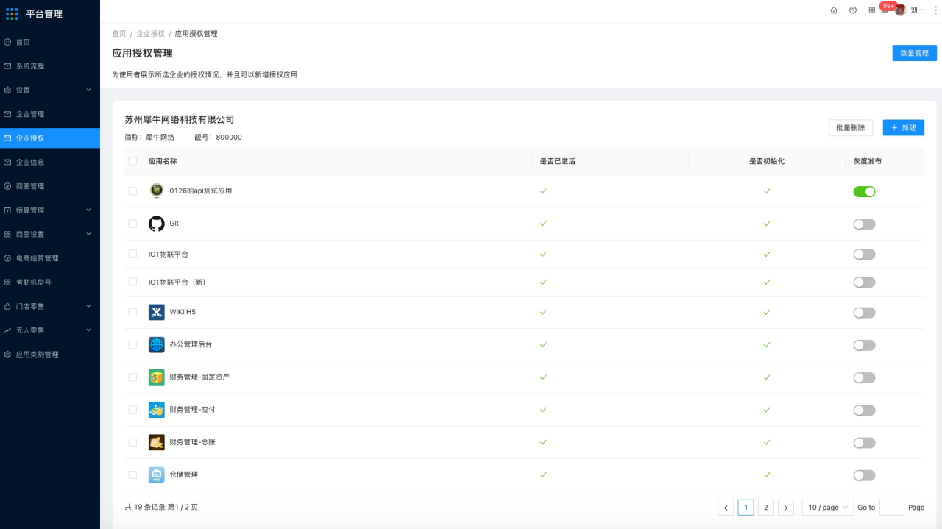Screen dimensions: 942x529
Task: Click the 财务管理-应付 blue app icon
Action: click(x=156, y=410)
